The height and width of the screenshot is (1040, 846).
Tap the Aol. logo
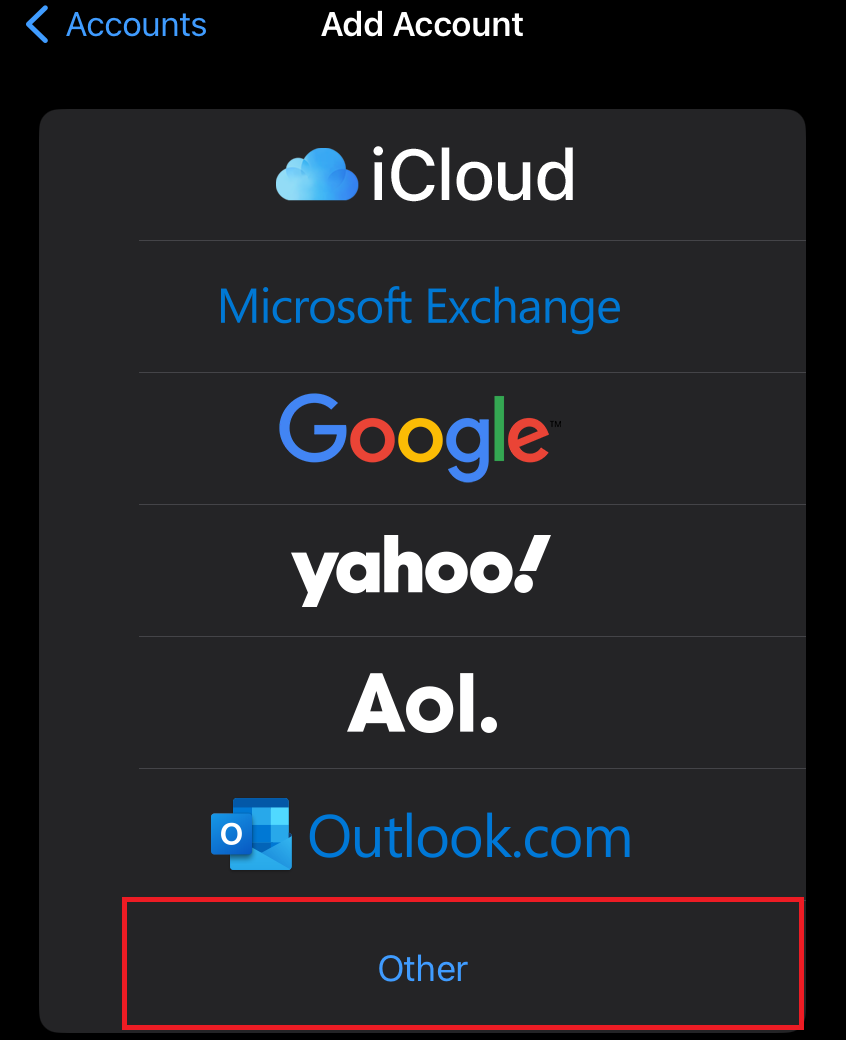(x=422, y=702)
